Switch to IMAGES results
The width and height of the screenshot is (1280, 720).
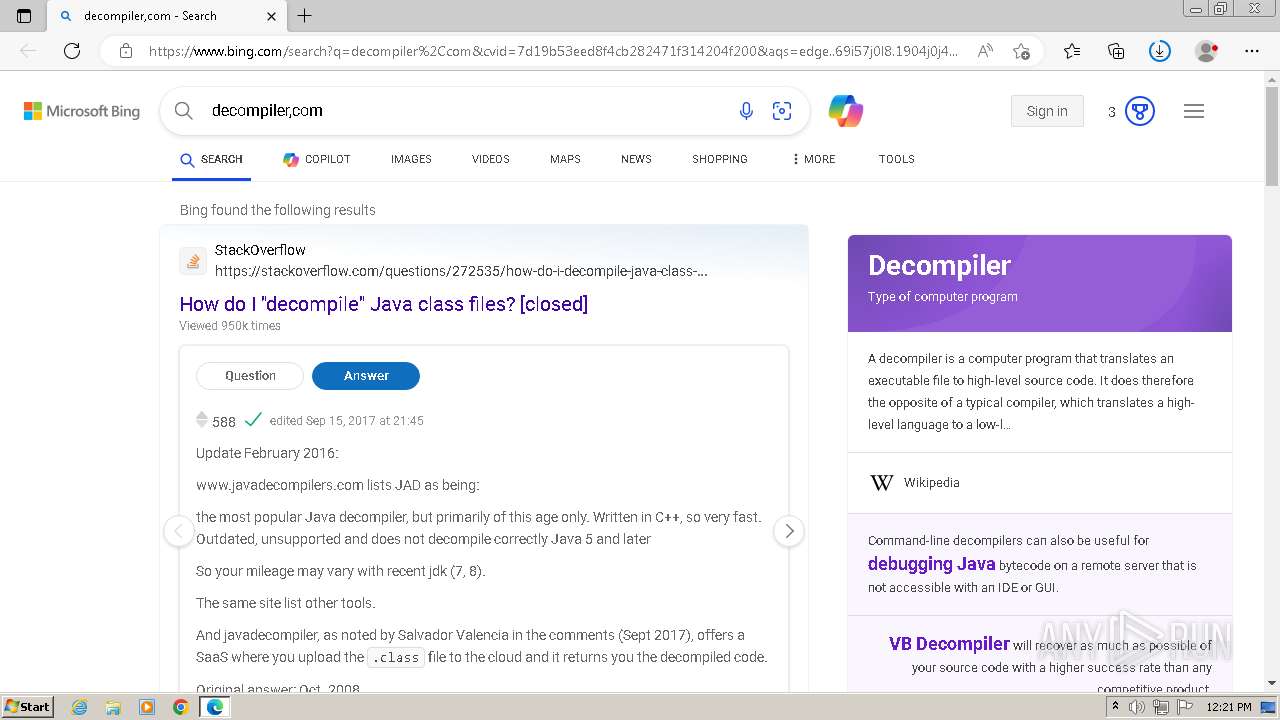[x=411, y=159]
